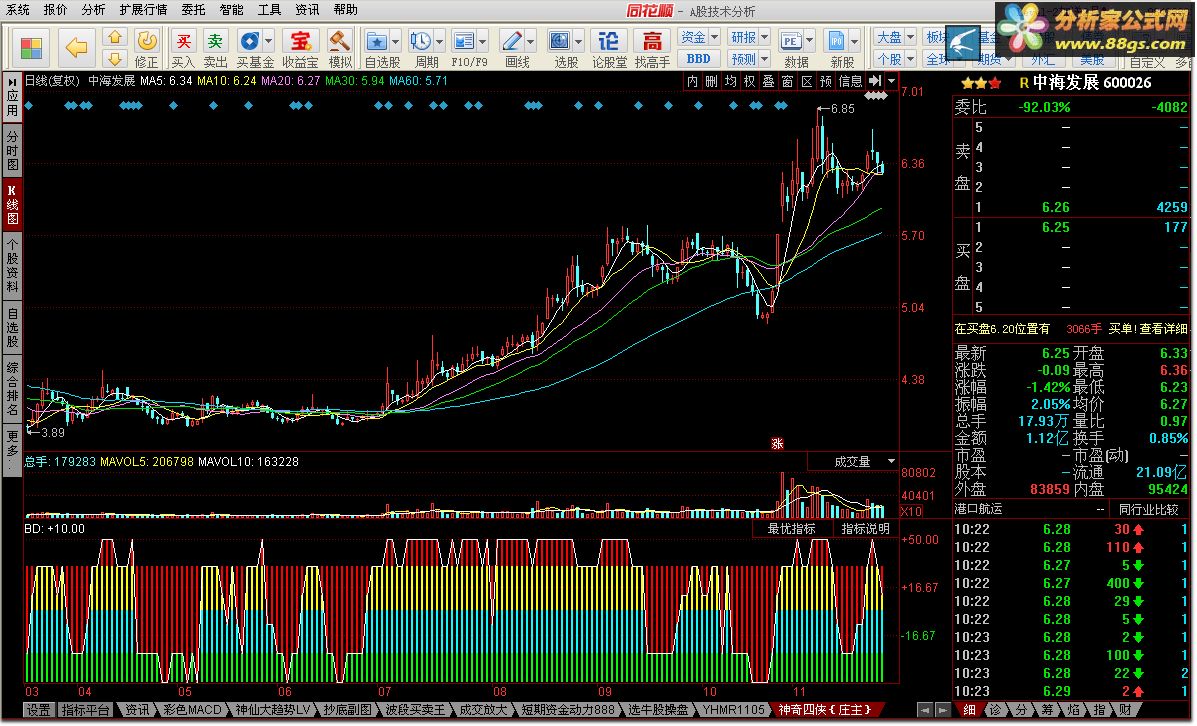The height and width of the screenshot is (726, 1197).
Task: Toggle the 预 forecast option
Action: coord(826,81)
